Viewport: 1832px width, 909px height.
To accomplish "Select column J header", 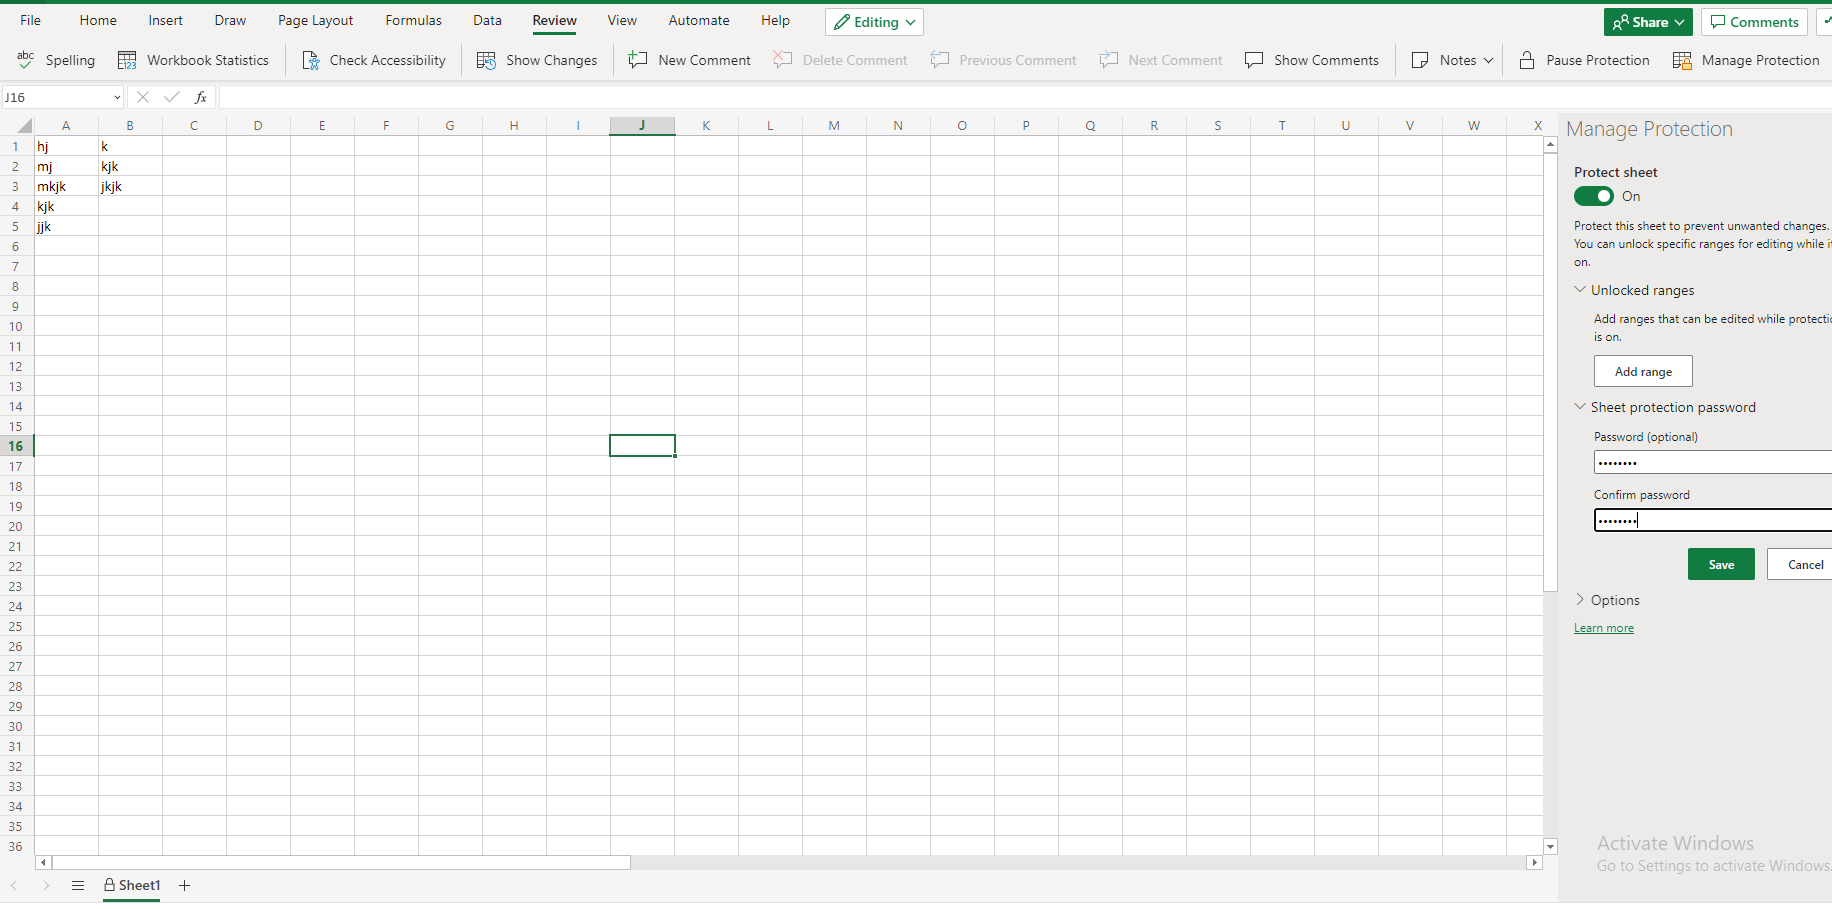I will coord(642,126).
